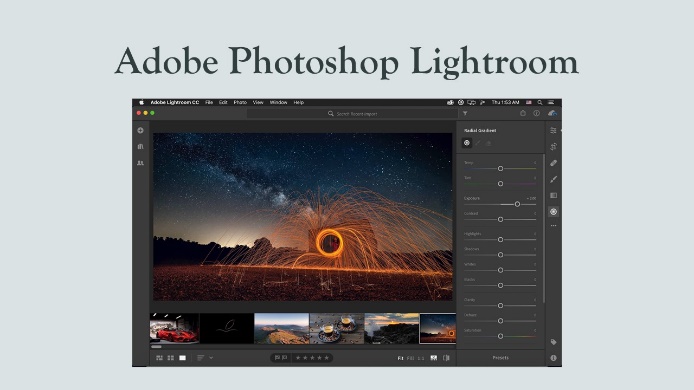
Task: Select the coffee cups thumbnail
Action: click(x=336, y=328)
